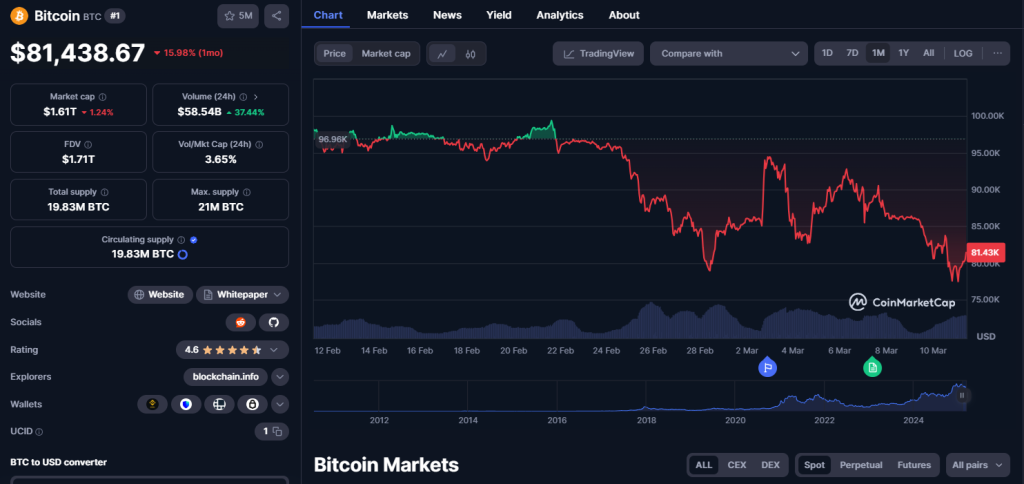1024x484 pixels.
Task: Open the GitHub social link
Action: click(x=274, y=322)
